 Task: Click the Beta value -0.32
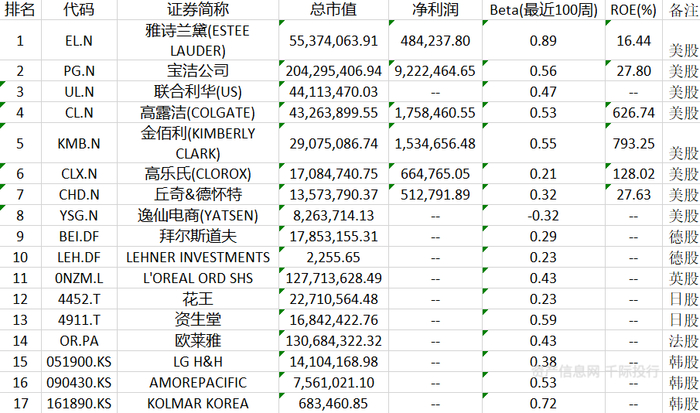pos(543,216)
